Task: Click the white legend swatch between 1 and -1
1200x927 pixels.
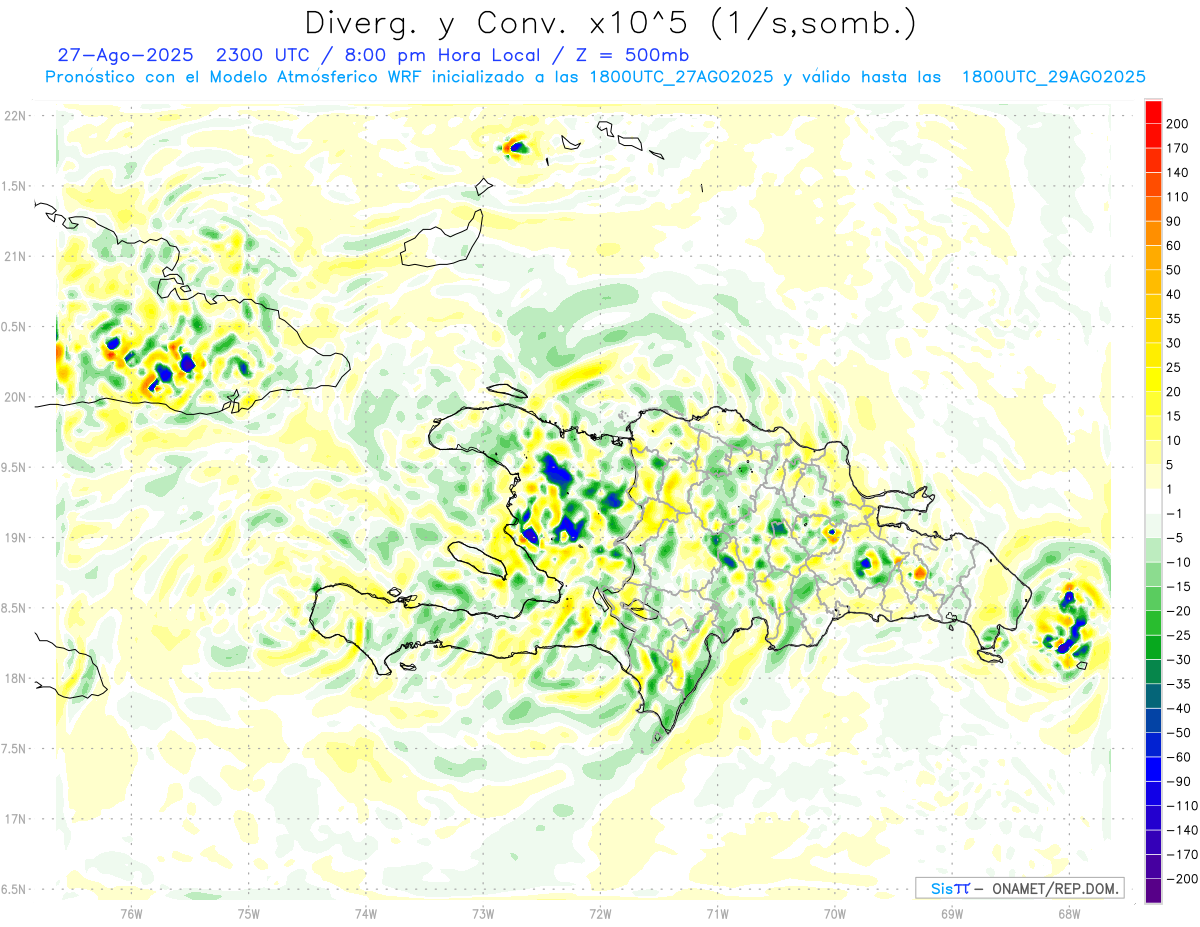Action: pos(1153,501)
